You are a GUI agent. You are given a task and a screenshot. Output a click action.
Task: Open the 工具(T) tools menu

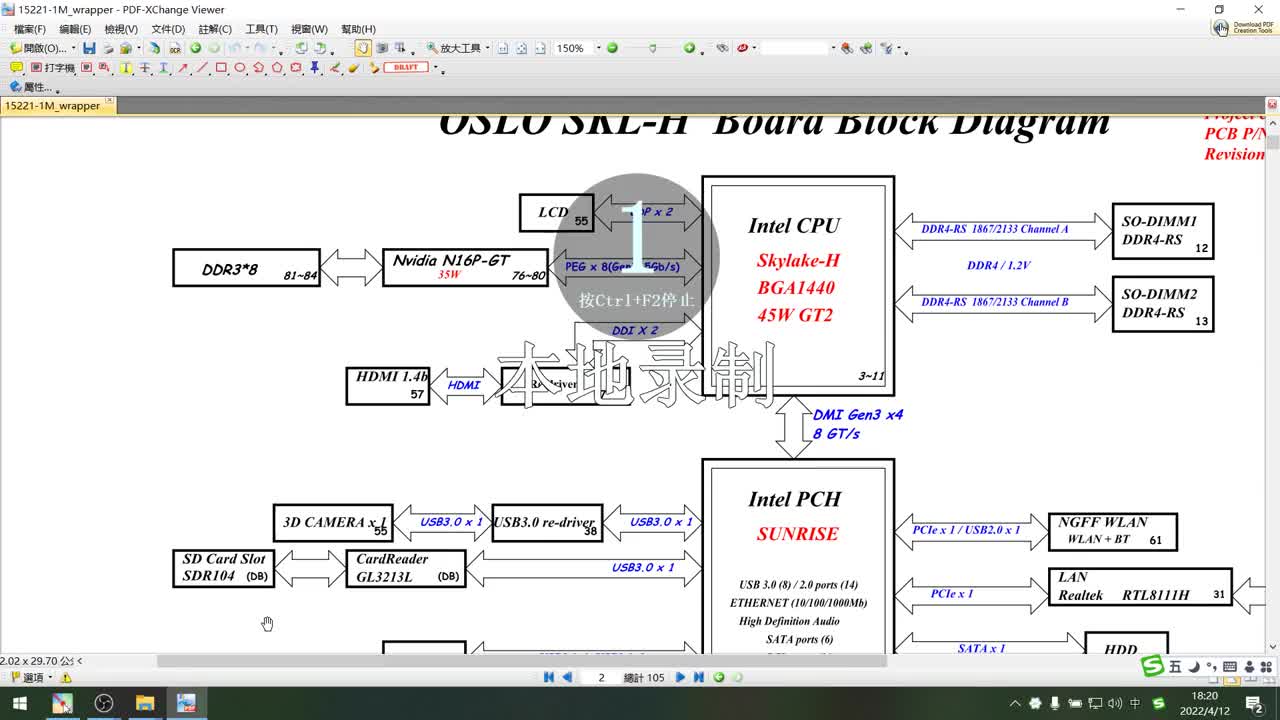point(262,29)
